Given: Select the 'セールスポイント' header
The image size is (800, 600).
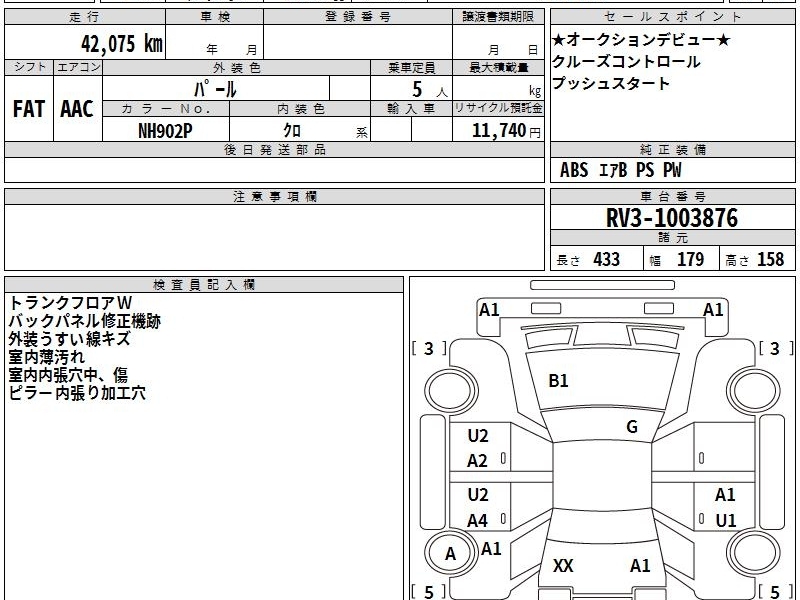Looking at the screenshot, I should [x=672, y=17].
